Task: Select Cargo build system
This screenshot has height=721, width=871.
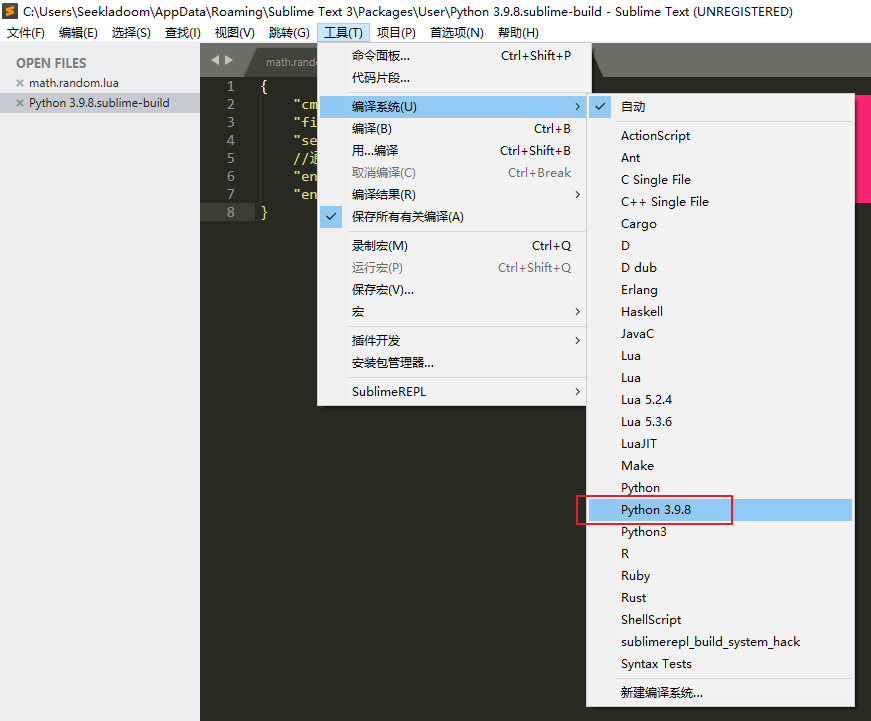Action: point(720,224)
